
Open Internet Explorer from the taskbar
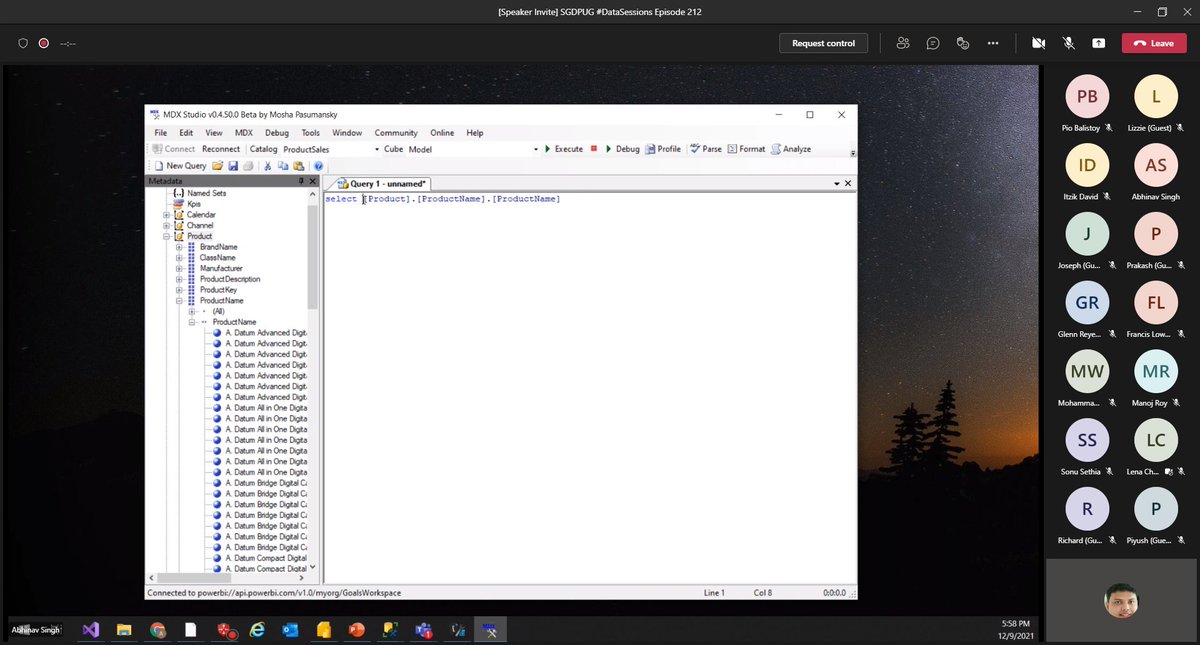coord(257,630)
